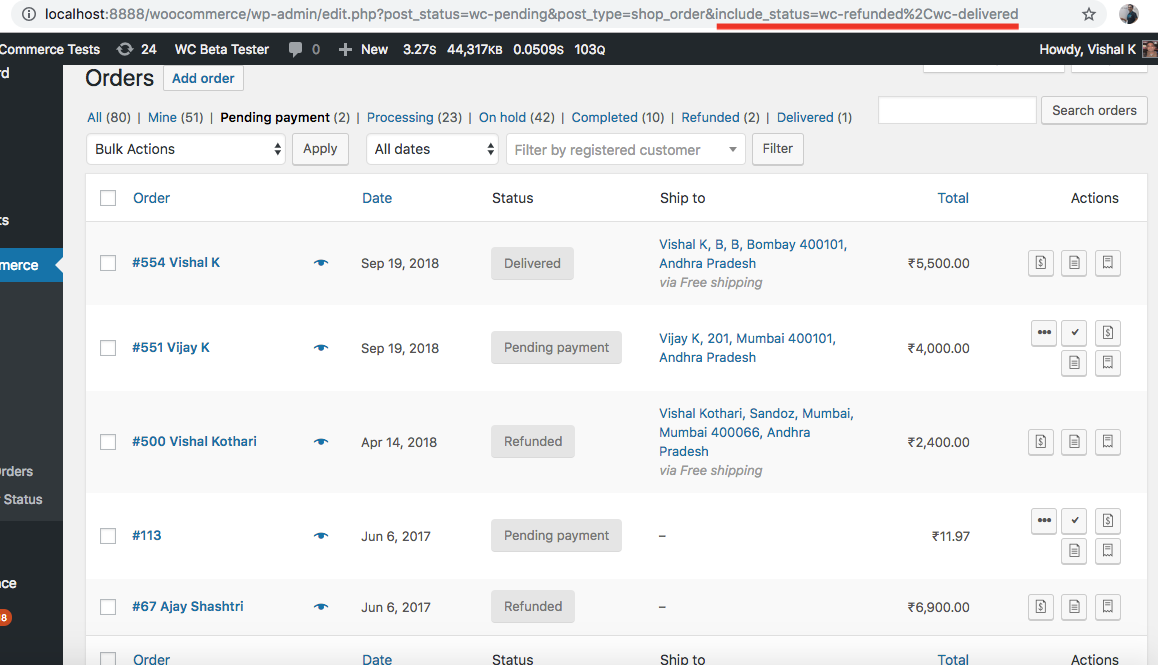The image size is (1158, 665).
Task: Filter to Delivered (1) orders
Action: click(814, 117)
